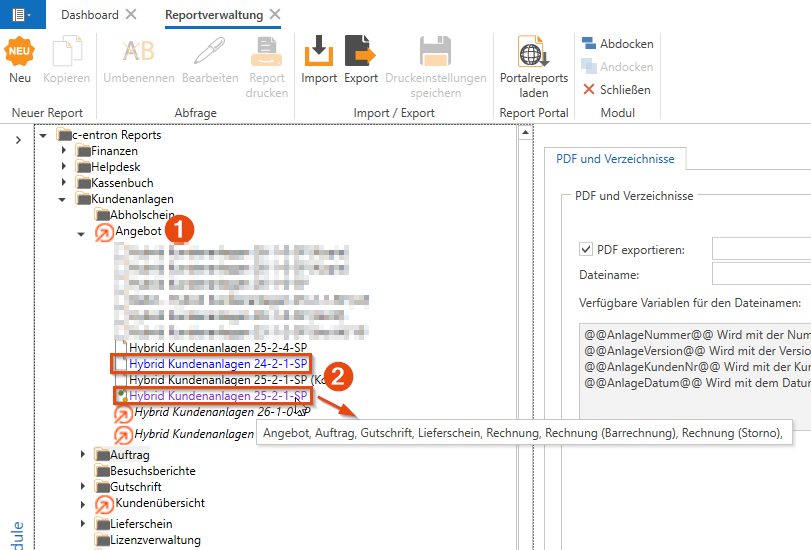Select the Angebot tree entry
This screenshot has width=811, height=550.
(x=138, y=231)
